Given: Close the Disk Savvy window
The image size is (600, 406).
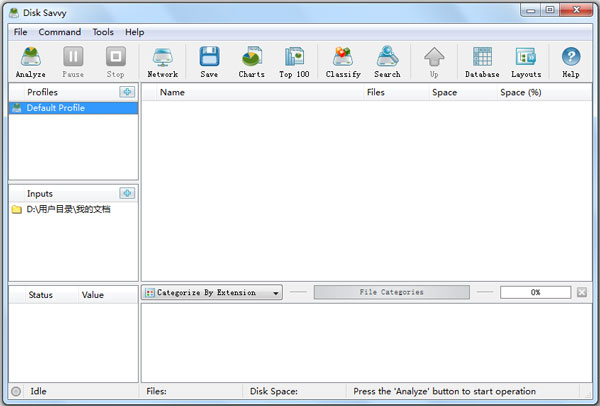Looking at the screenshot, I should pyautogui.click(x=576, y=10).
